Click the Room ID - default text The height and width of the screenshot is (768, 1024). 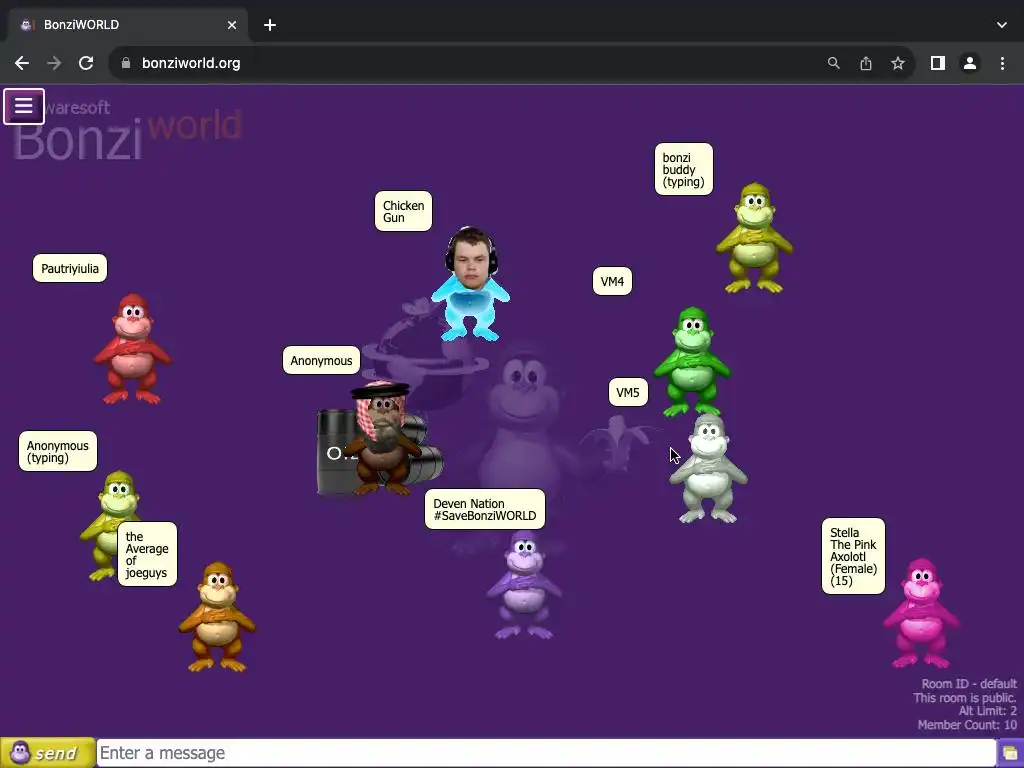point(969,684)
